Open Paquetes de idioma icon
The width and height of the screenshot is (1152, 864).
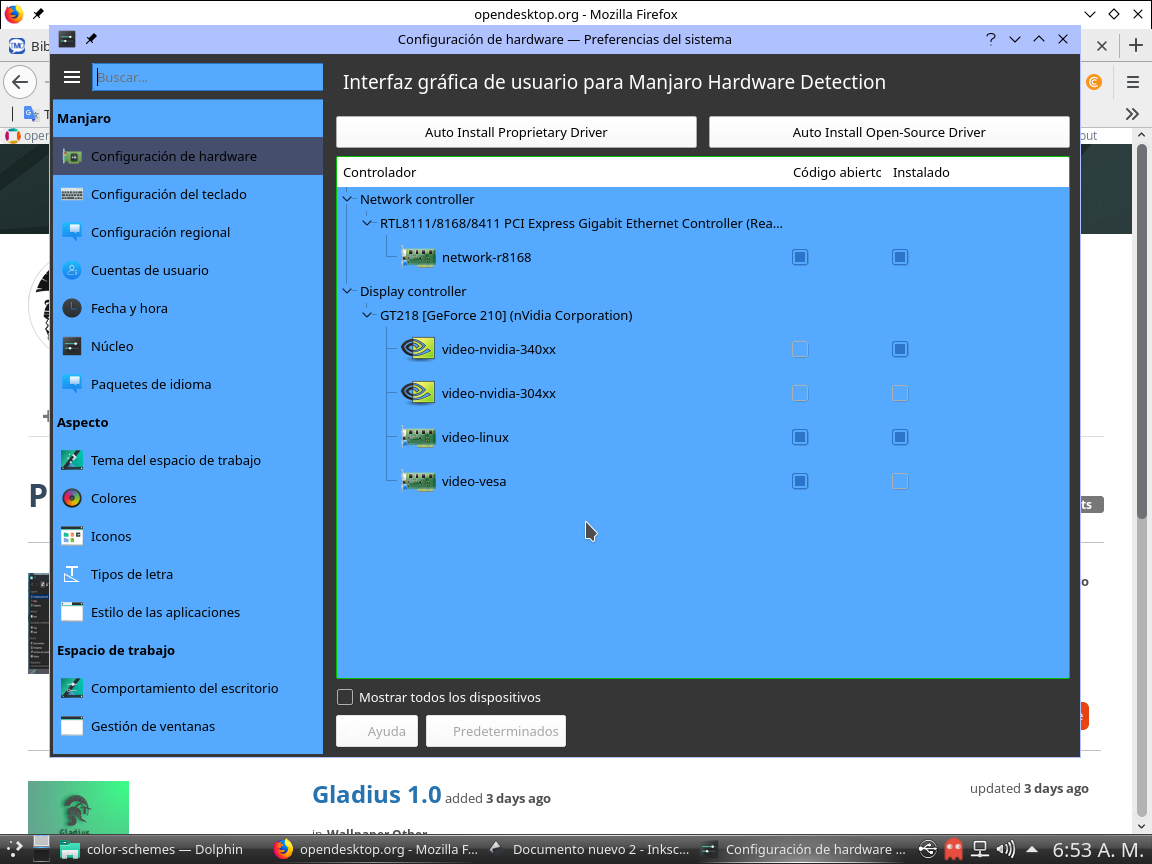[x=72, y=384]
